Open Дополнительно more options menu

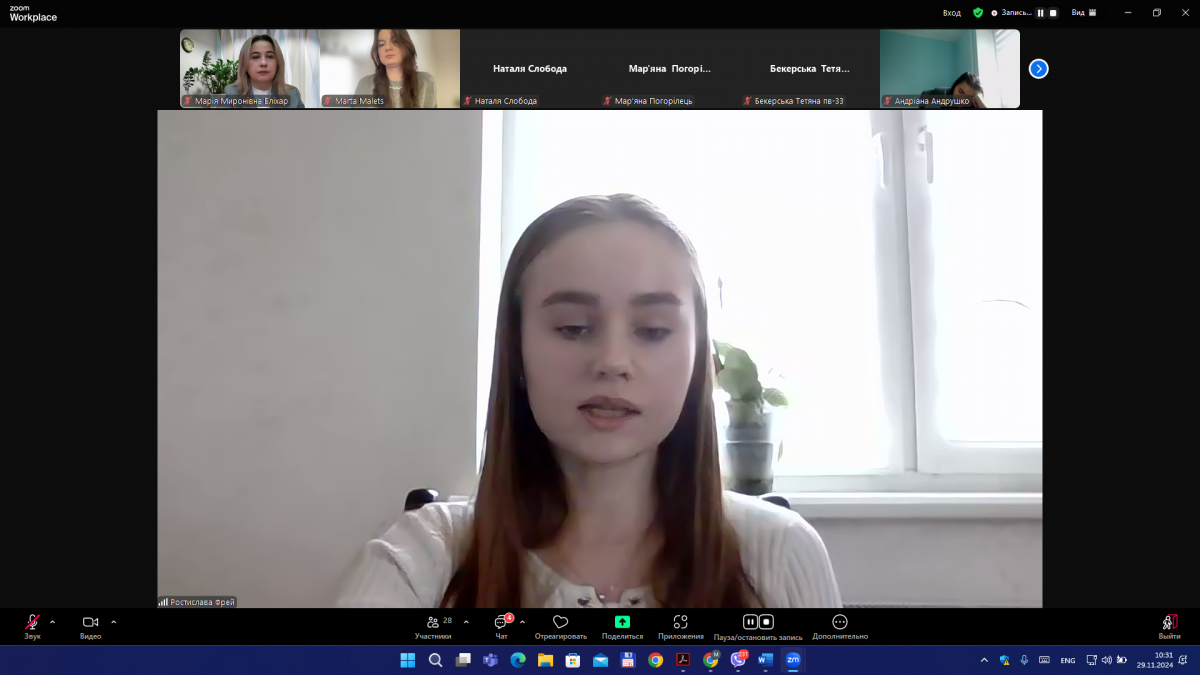click(840, 622)
